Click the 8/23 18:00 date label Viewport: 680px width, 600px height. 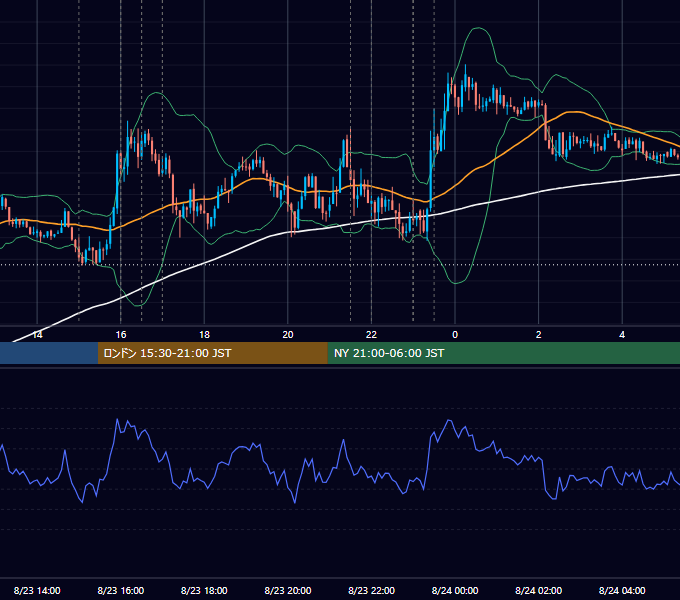coord(204,590)
